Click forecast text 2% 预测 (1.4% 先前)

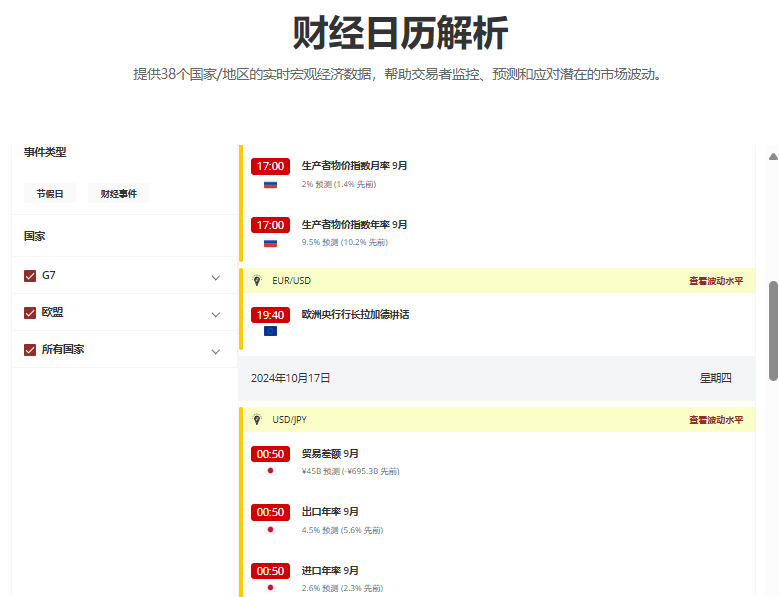coord(339,184)
